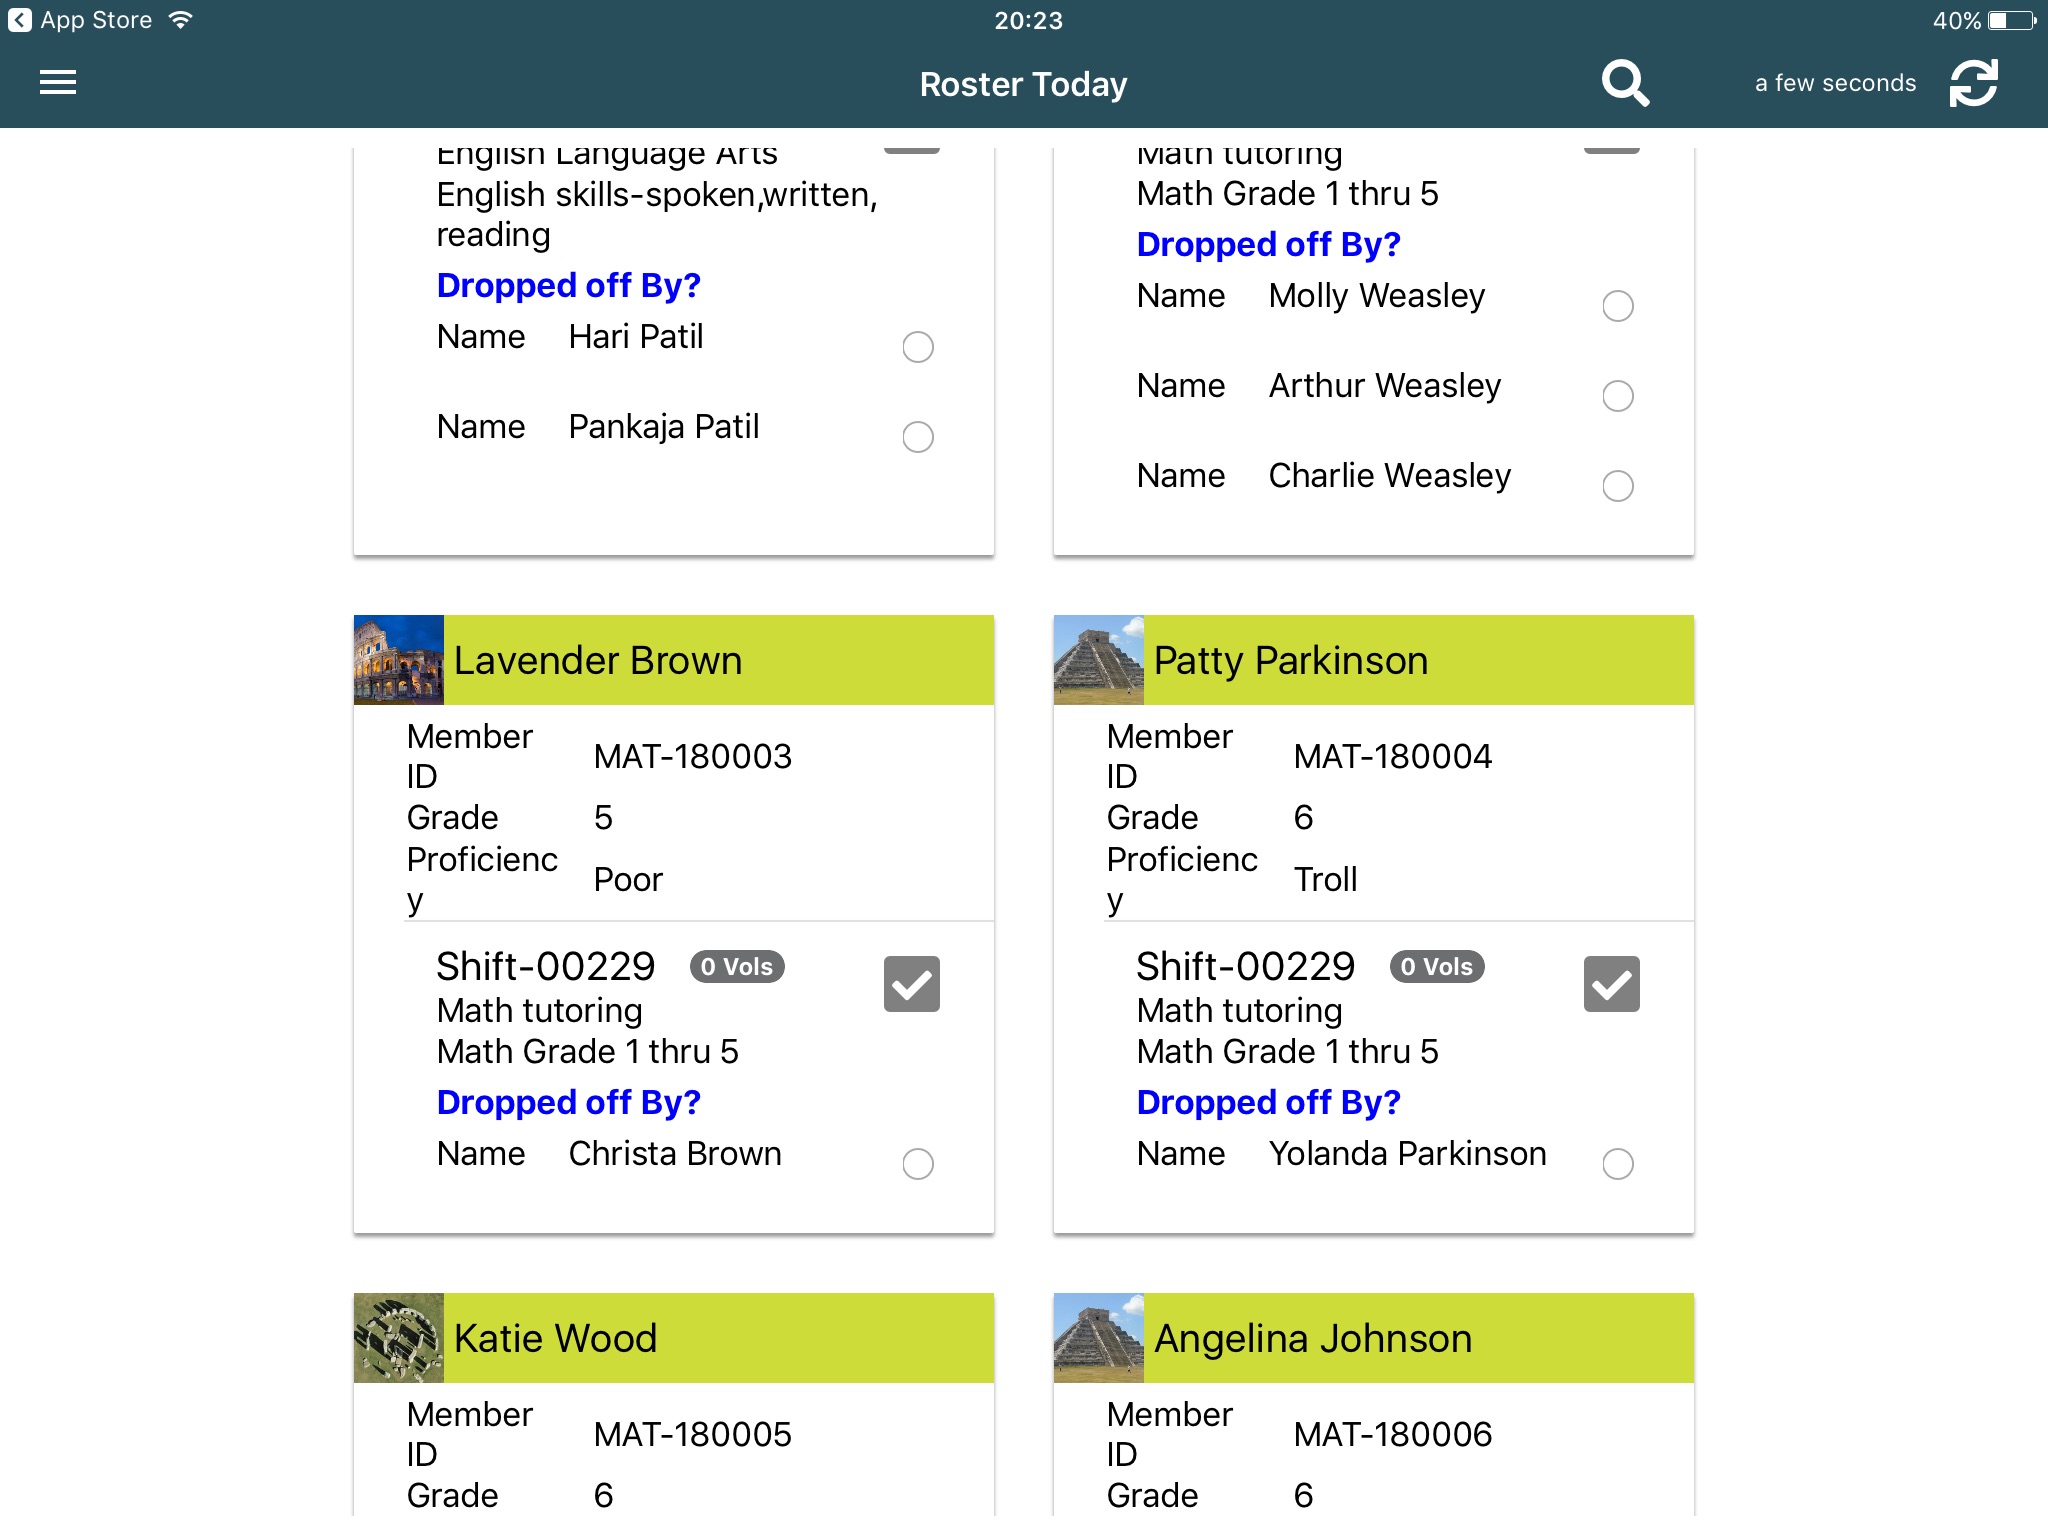Scroll down to view more roster entries

point(1024,1452)
